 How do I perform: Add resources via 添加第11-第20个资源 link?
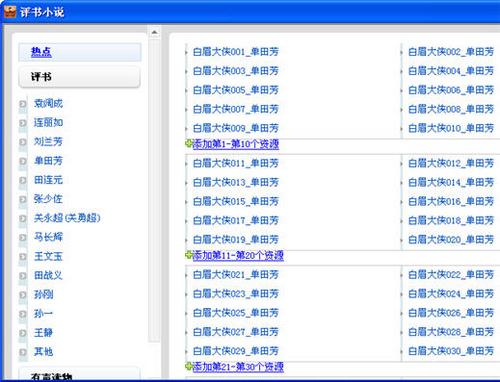click(x=238, y=256)
